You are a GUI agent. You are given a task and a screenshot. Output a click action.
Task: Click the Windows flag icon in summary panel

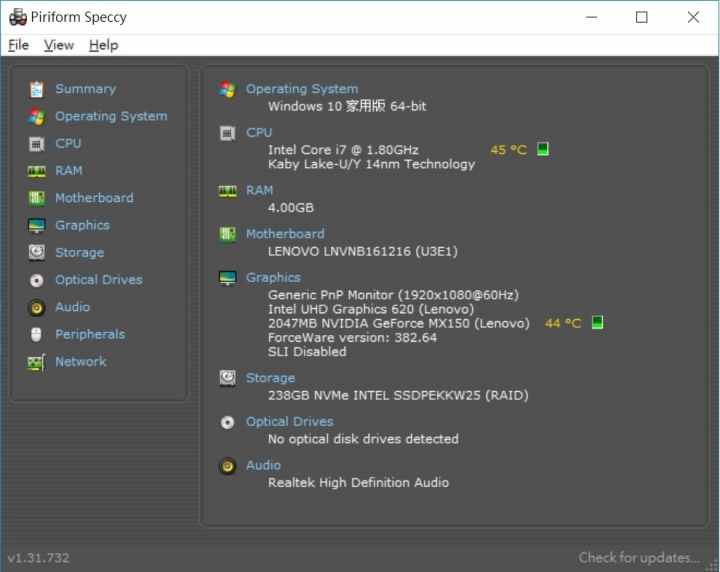tap(227, 90)
